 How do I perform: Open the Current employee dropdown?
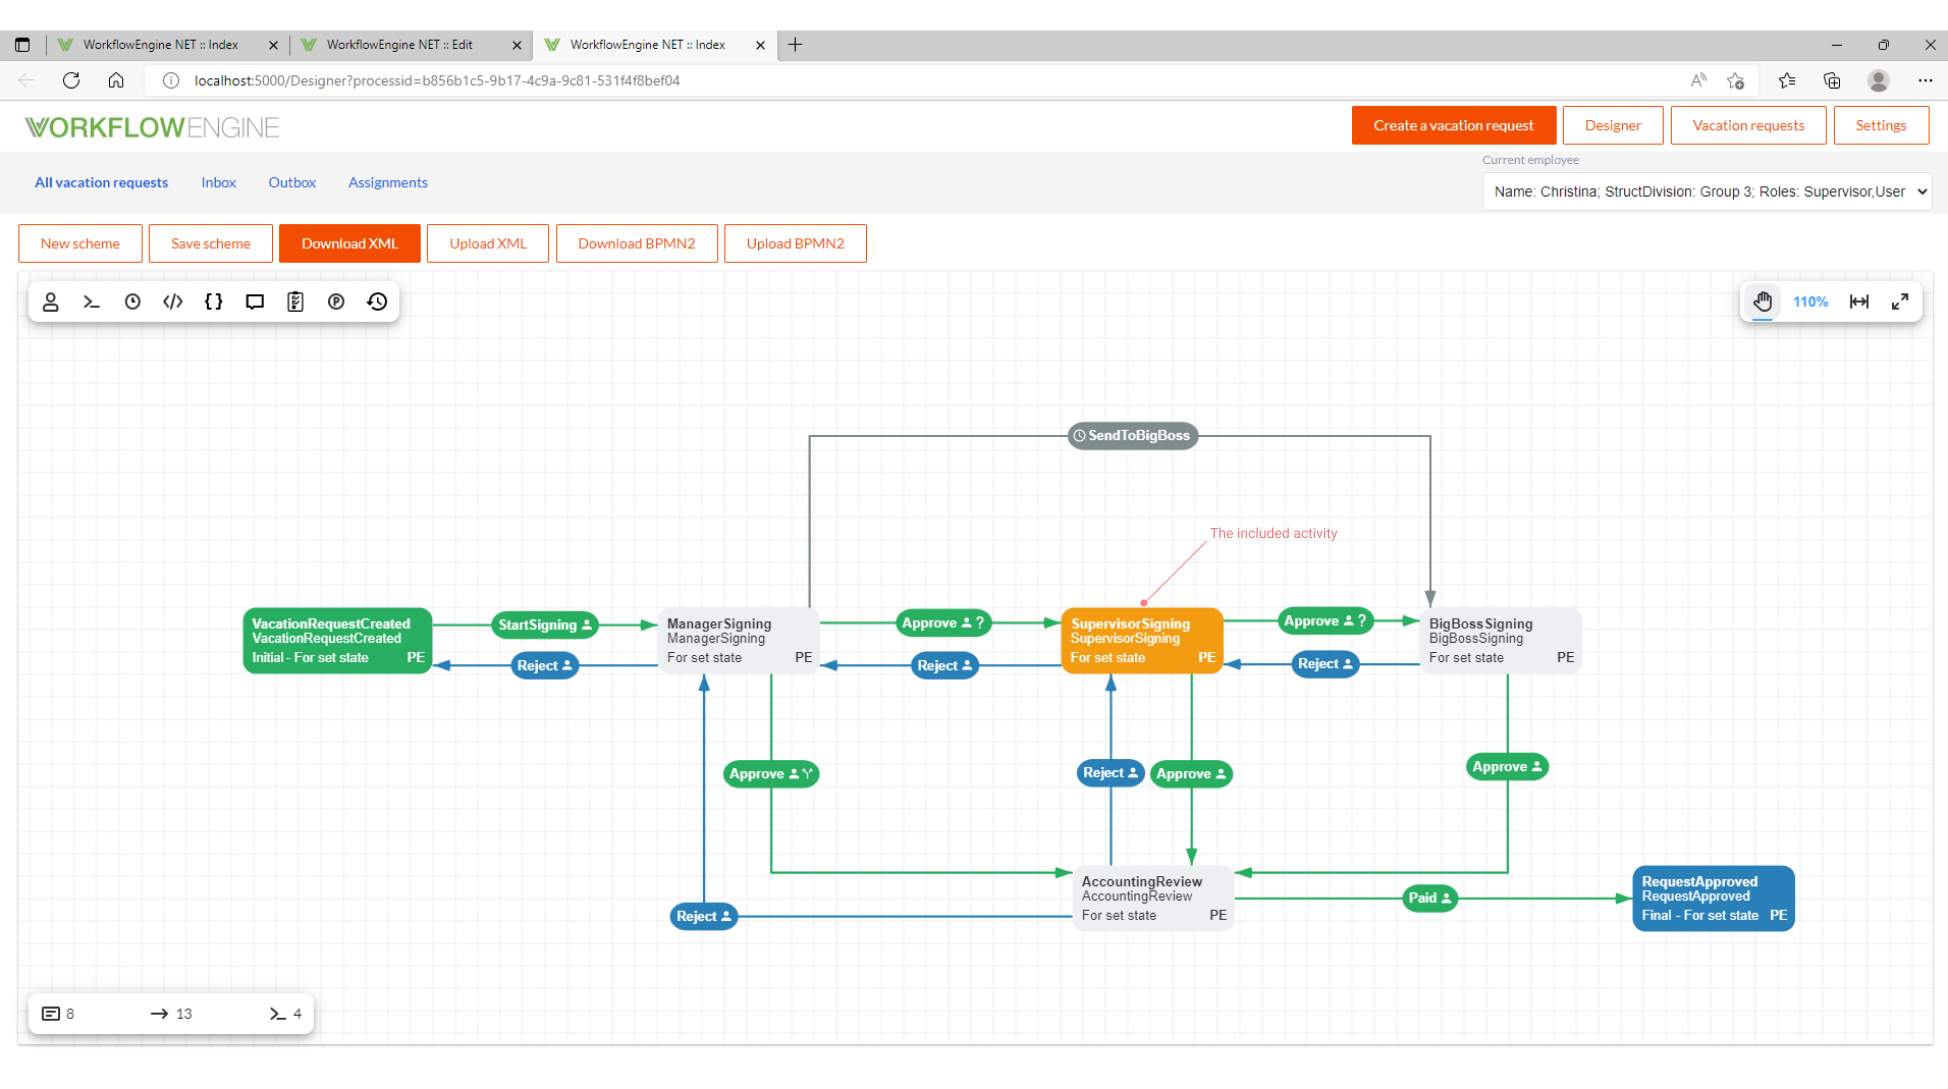(x=1707, y=192)
